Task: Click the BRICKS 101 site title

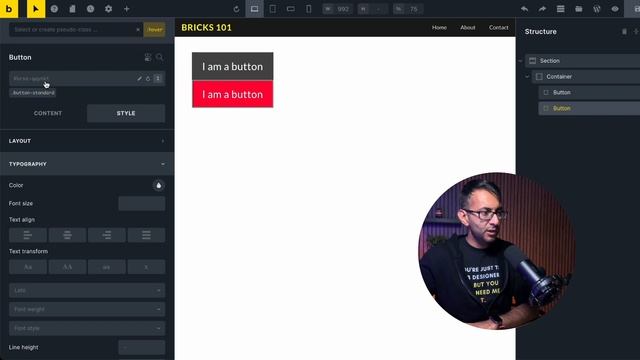Action: point(207,27)
